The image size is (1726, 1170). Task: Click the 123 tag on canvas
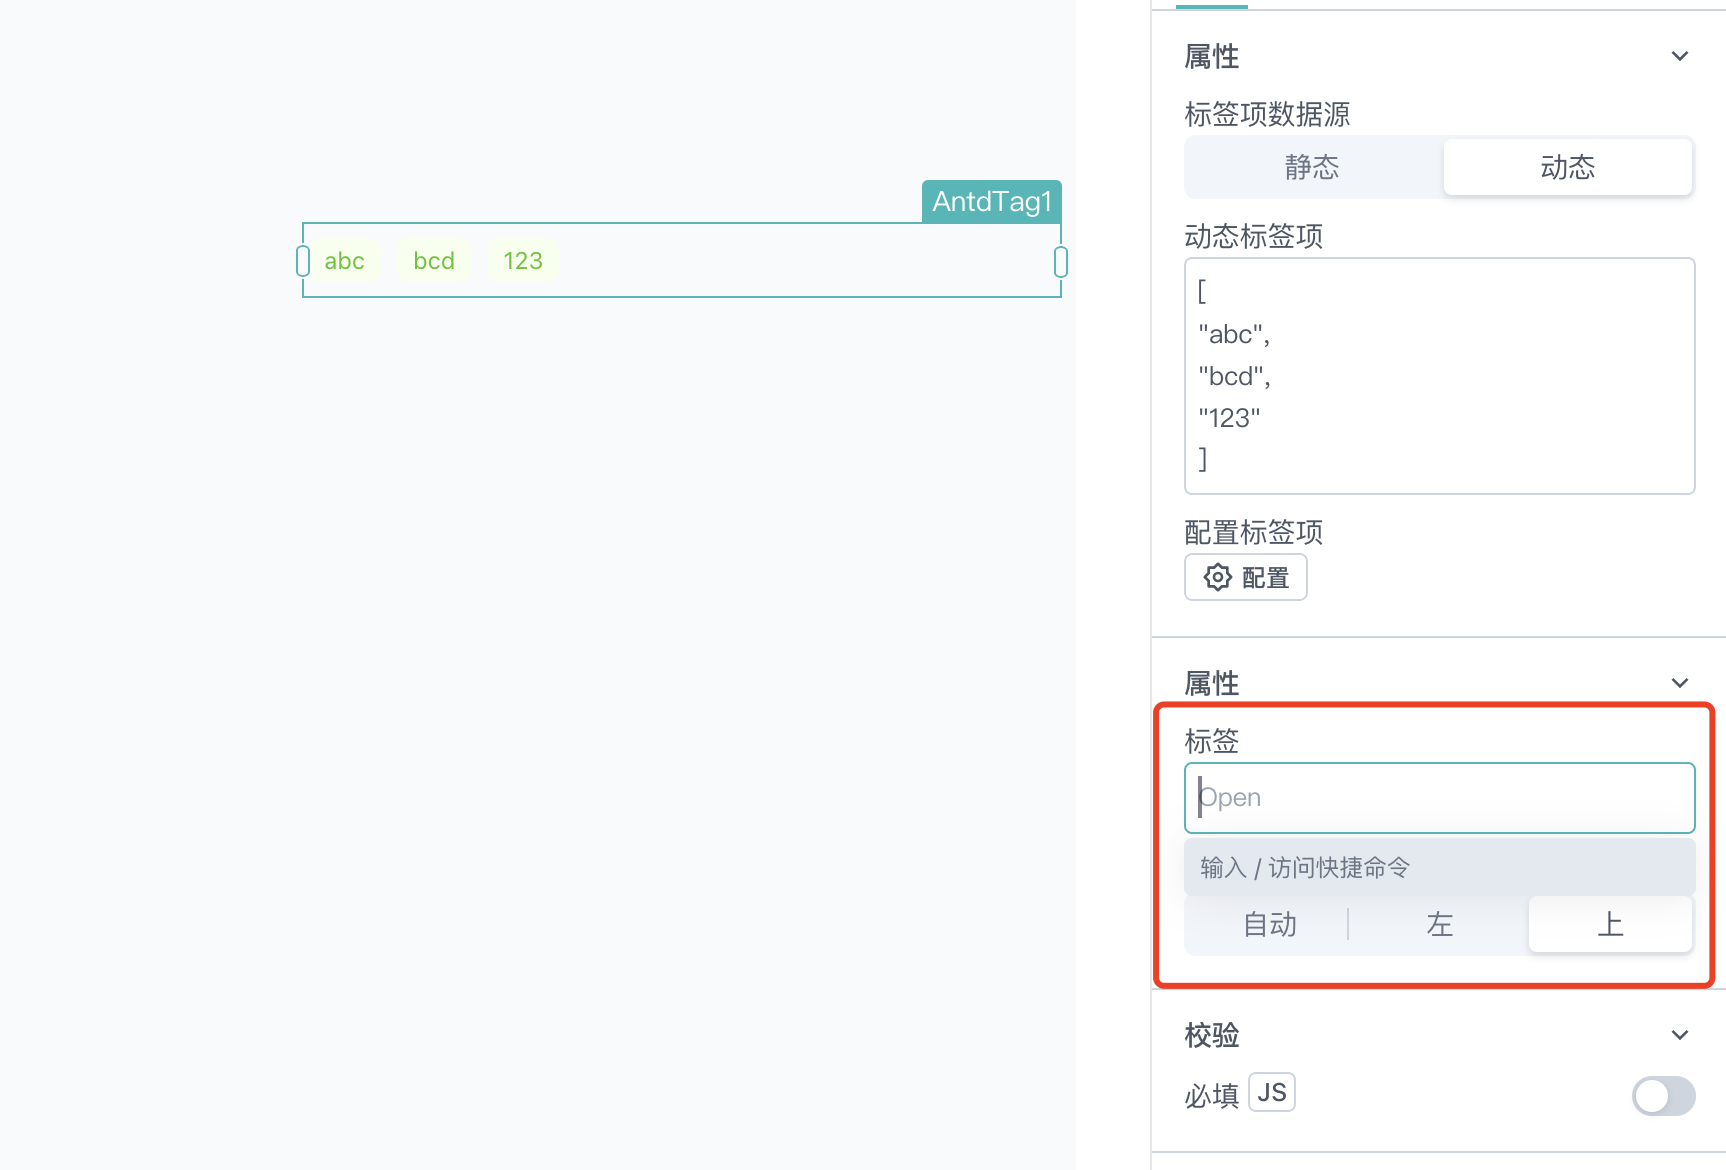tap(523, 261)
